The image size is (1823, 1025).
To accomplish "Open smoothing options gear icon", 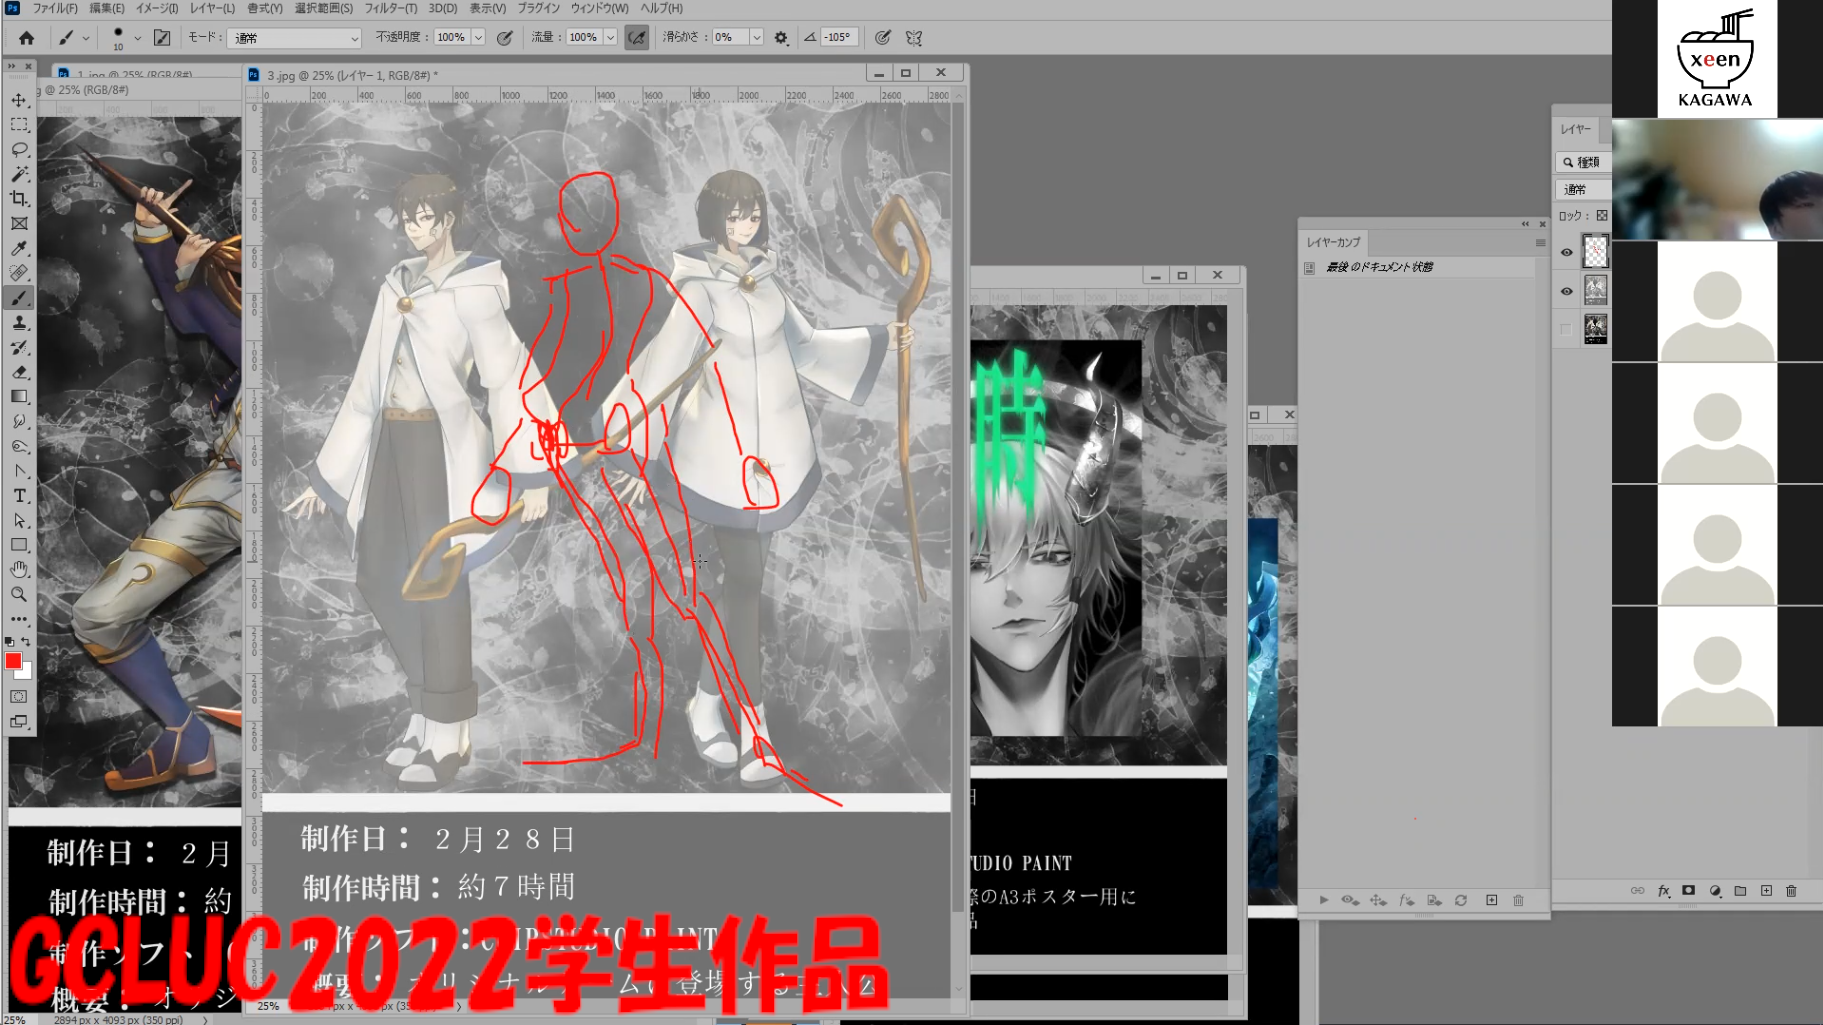I will click(781, 38).
